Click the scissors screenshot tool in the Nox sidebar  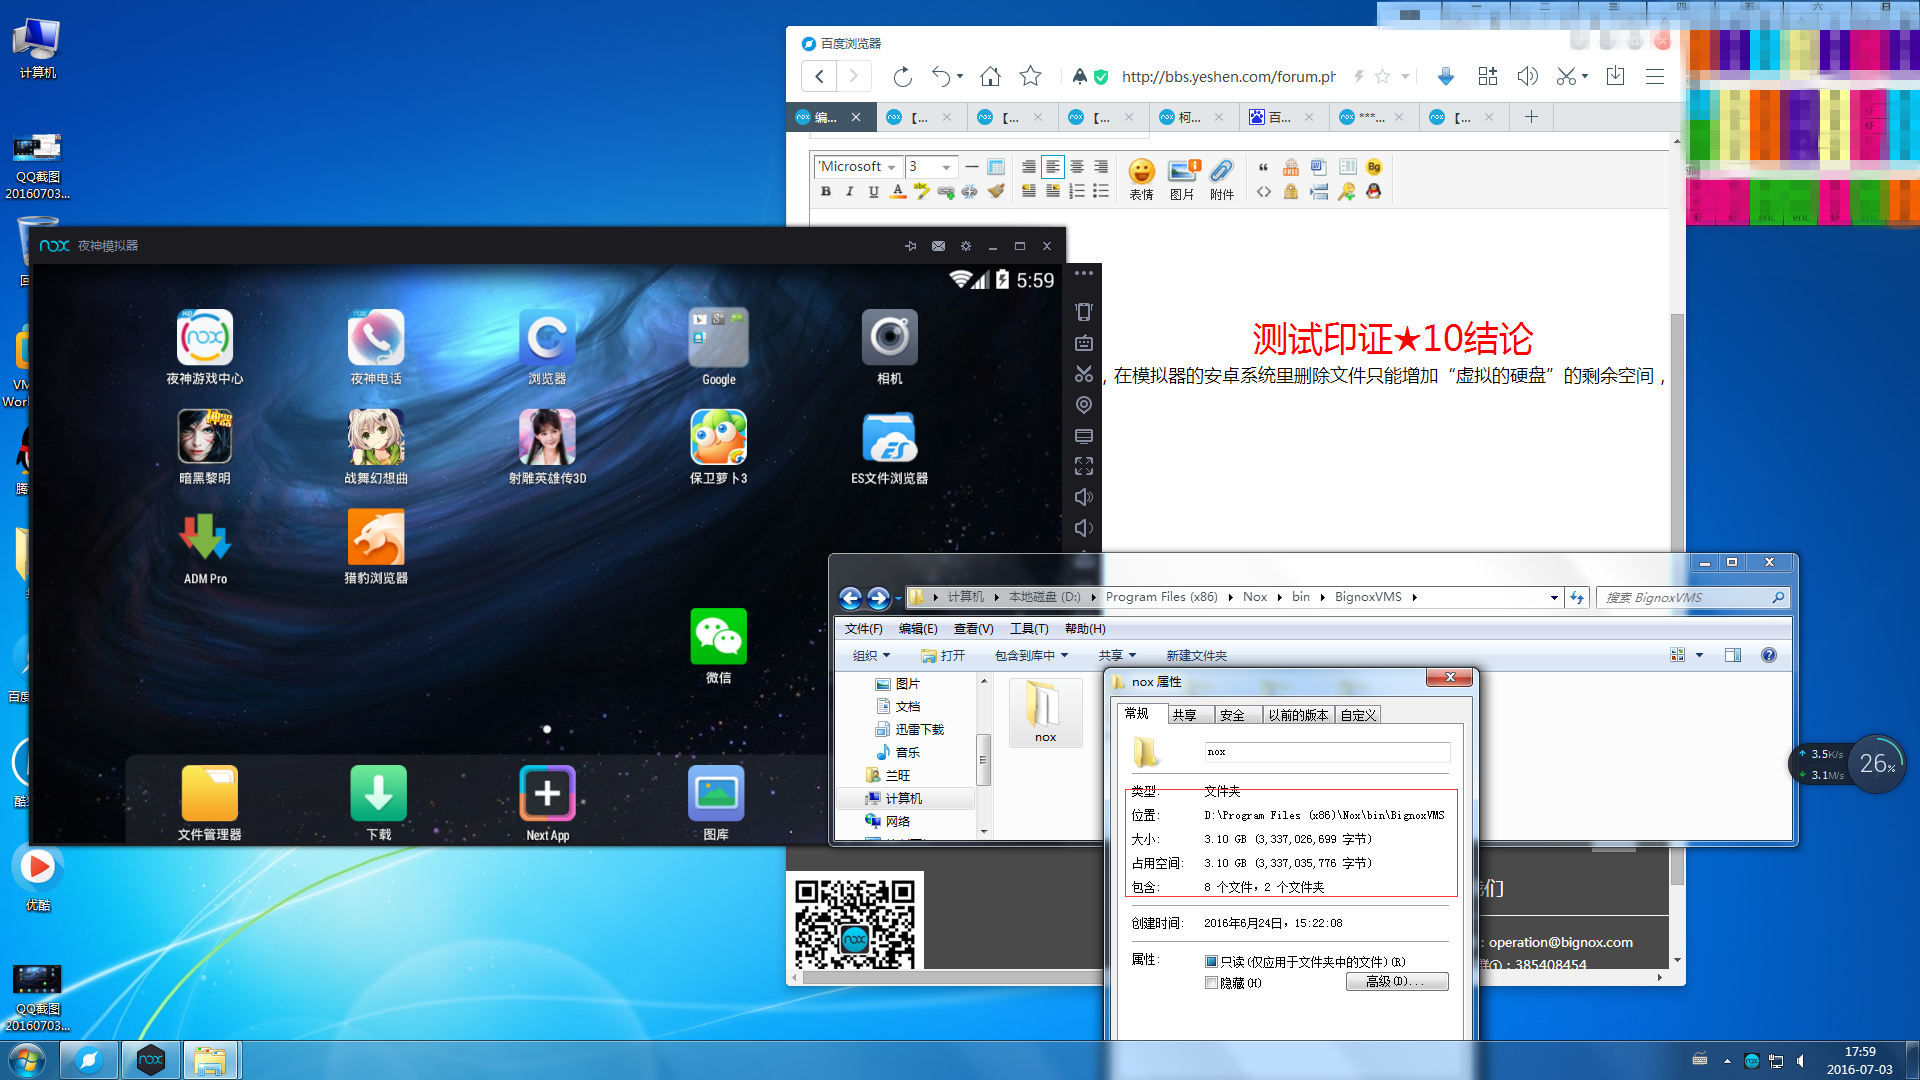click(x=1084, y=374)
